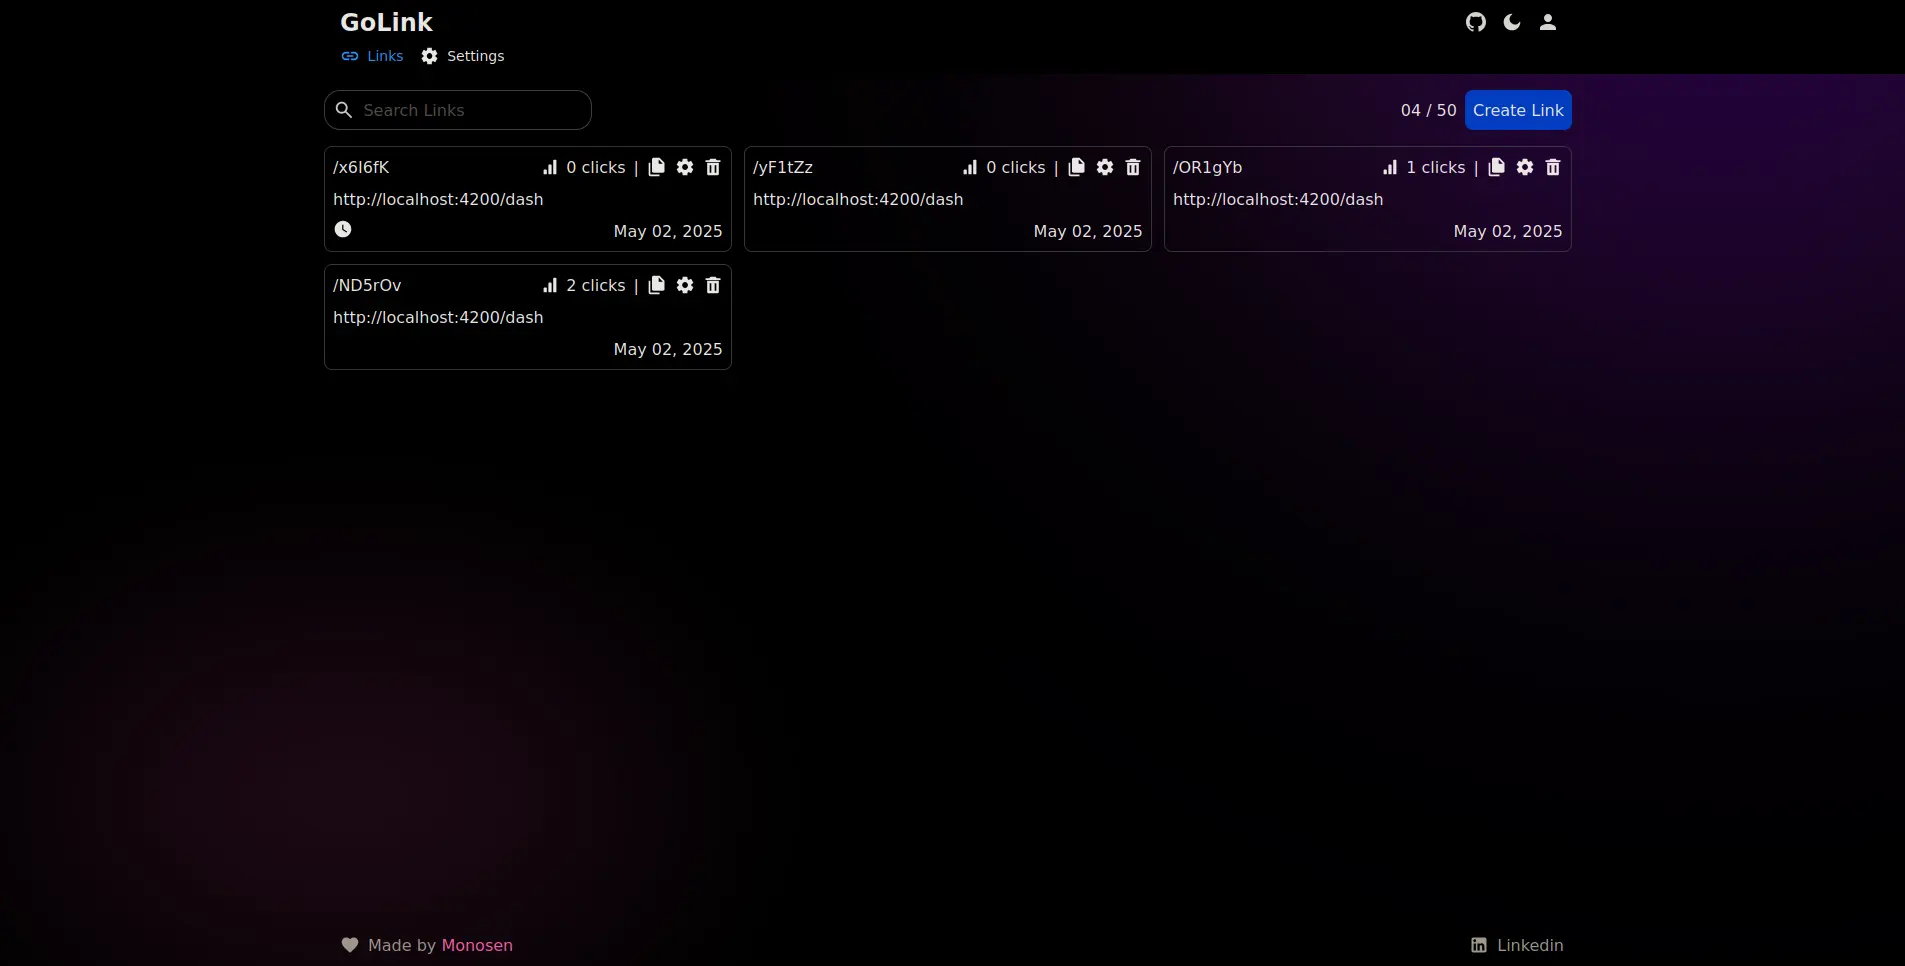Open settings for /x6I6fK link

click(684, 167)
